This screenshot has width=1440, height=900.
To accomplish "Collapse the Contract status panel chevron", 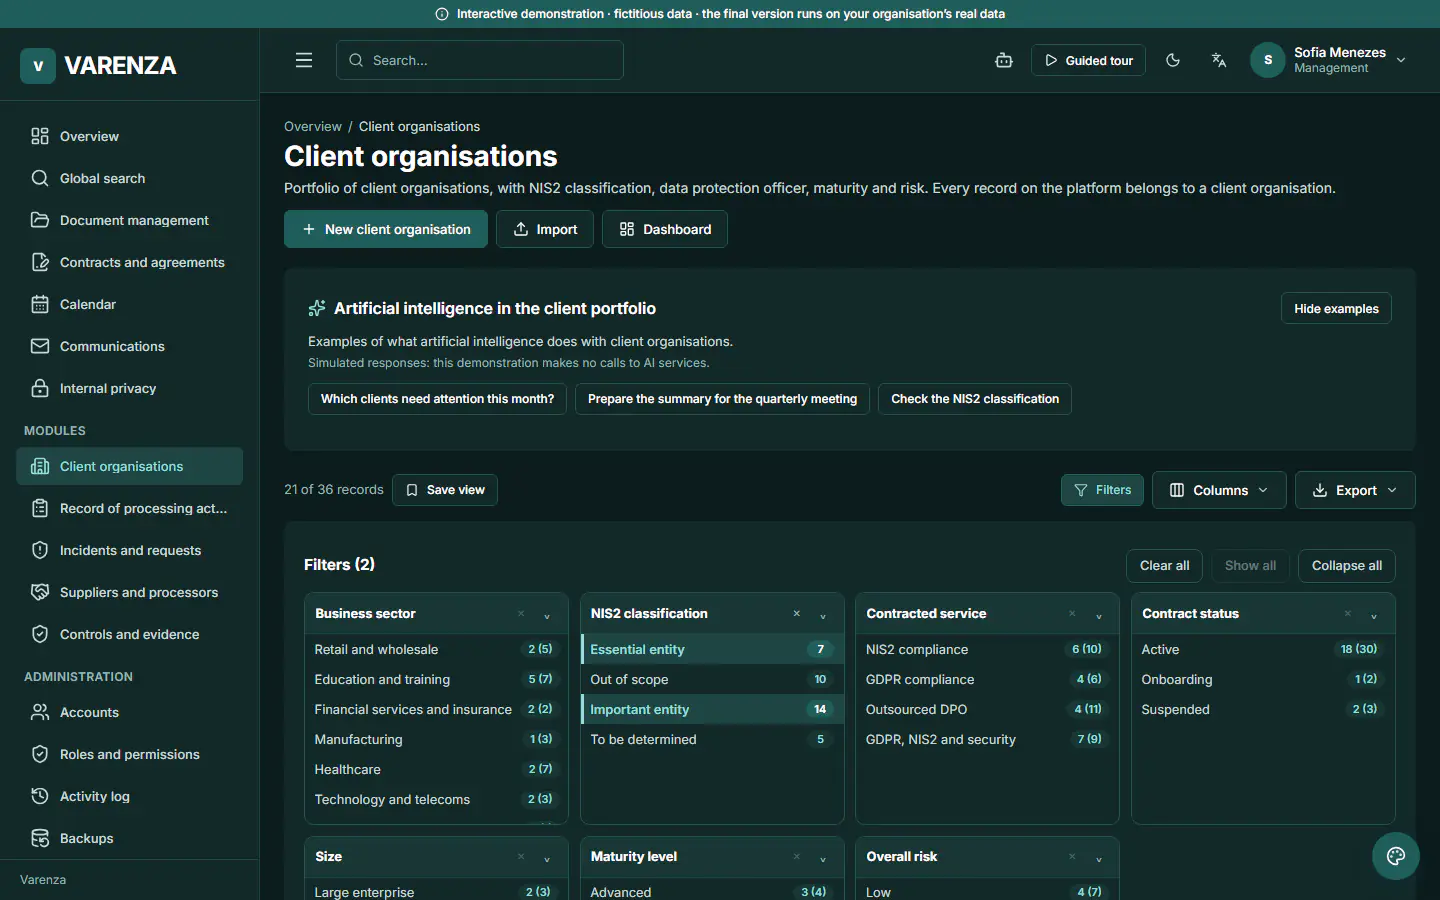I will pos(1374,615).
